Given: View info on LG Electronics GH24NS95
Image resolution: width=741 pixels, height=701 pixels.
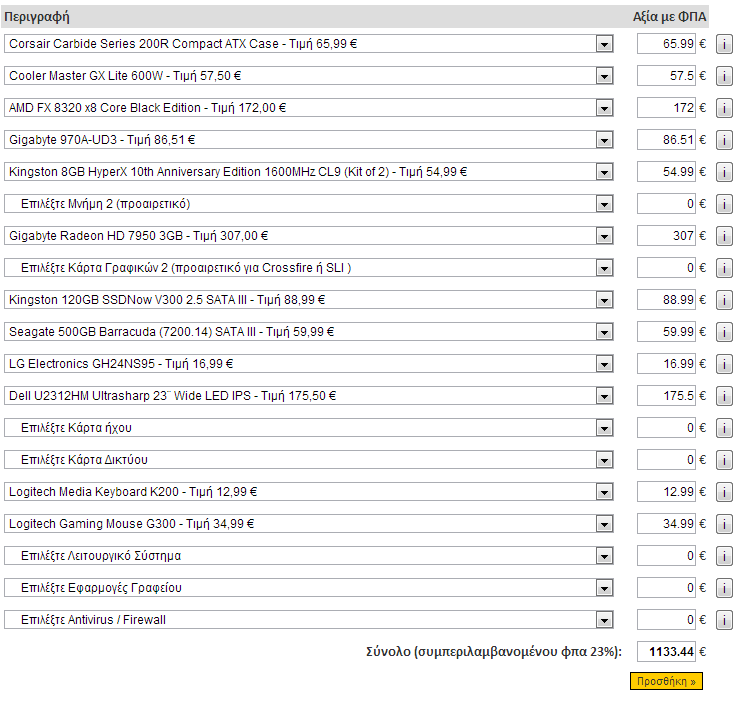Looking at the screenshot, I should pyautogui.click(x=724, y=364).
